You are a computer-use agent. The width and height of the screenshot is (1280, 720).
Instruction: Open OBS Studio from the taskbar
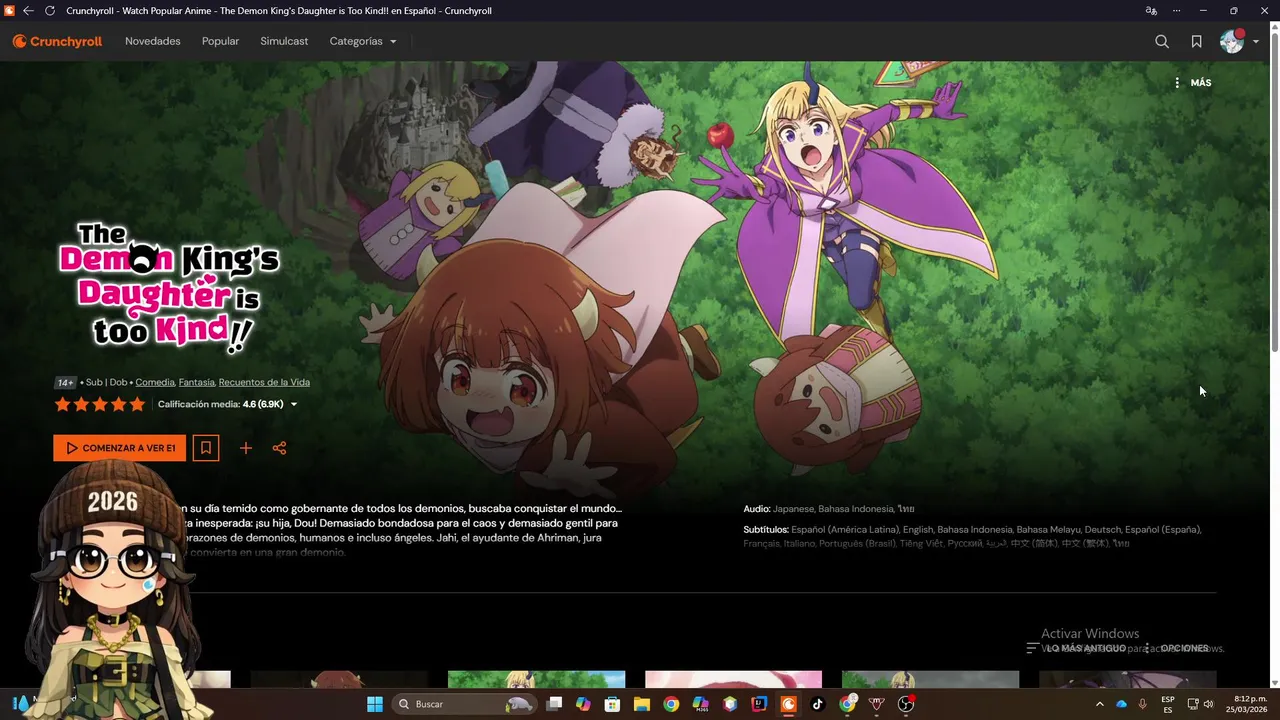click(906, 704)
